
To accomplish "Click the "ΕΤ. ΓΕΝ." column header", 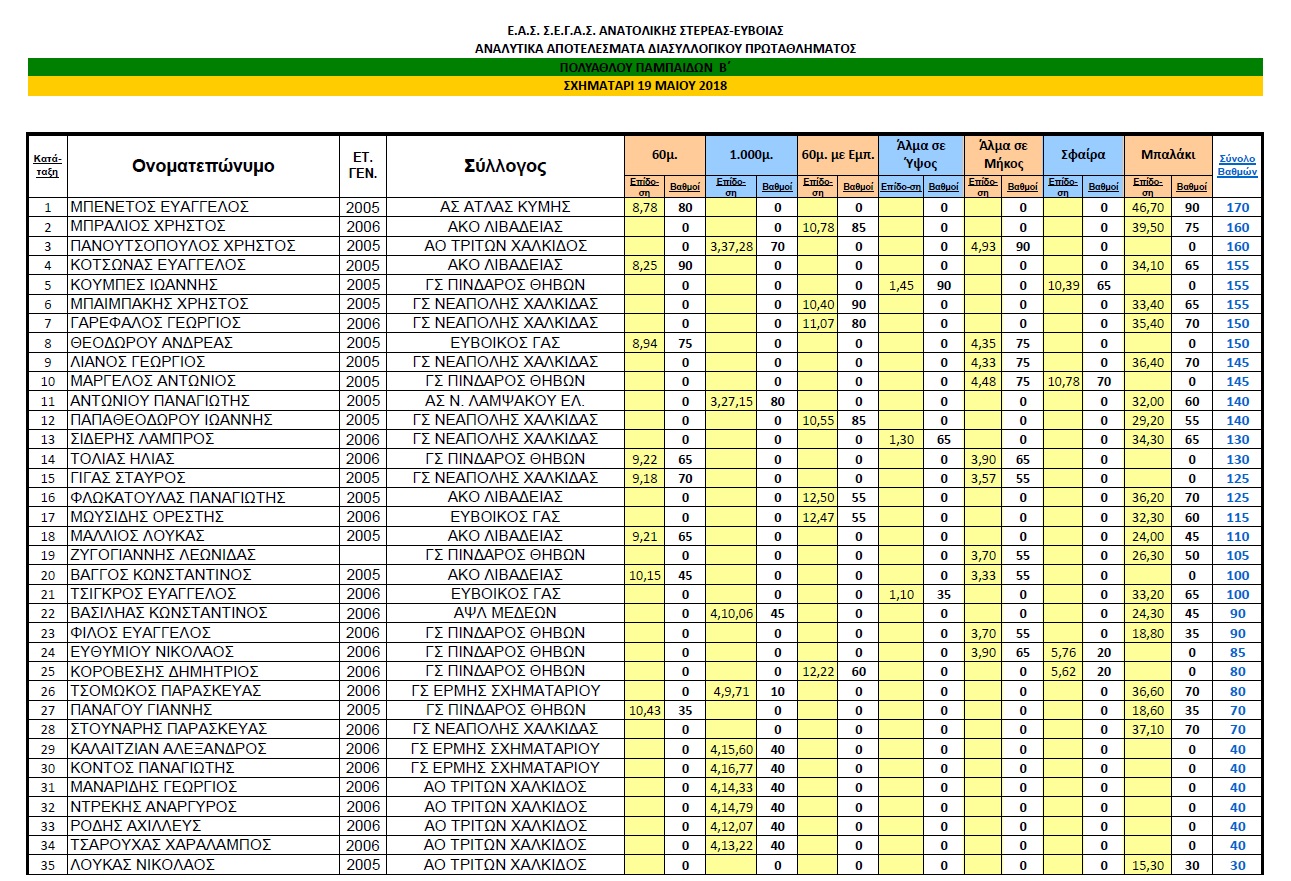I will [x=363, y=165].
